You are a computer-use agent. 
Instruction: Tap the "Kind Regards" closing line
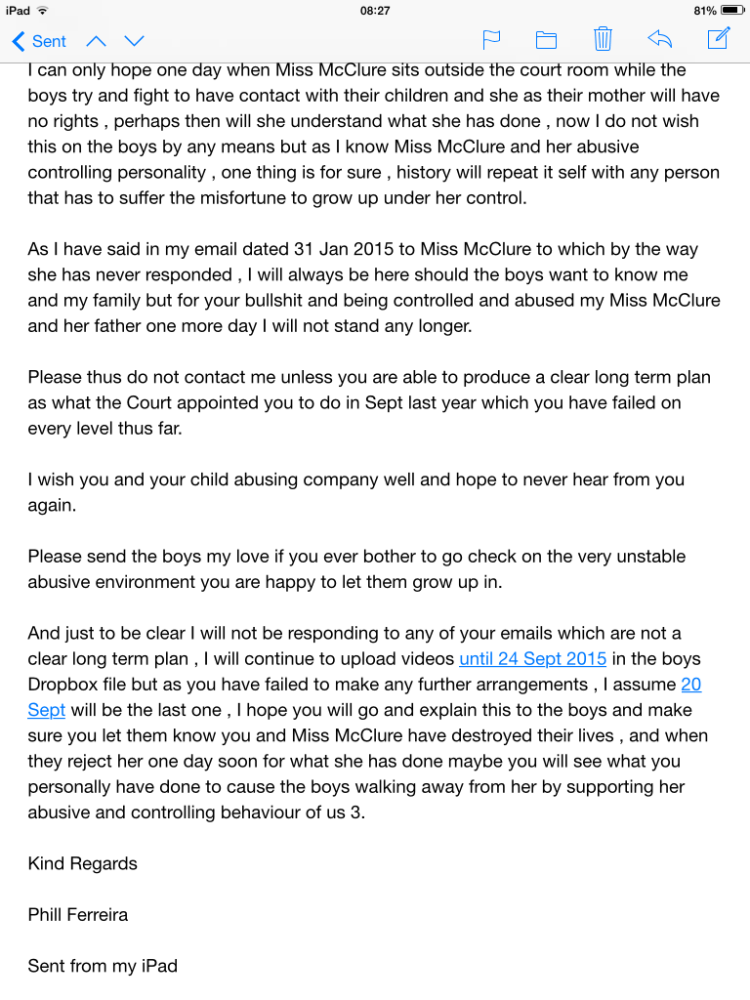[x=82, y=863]
